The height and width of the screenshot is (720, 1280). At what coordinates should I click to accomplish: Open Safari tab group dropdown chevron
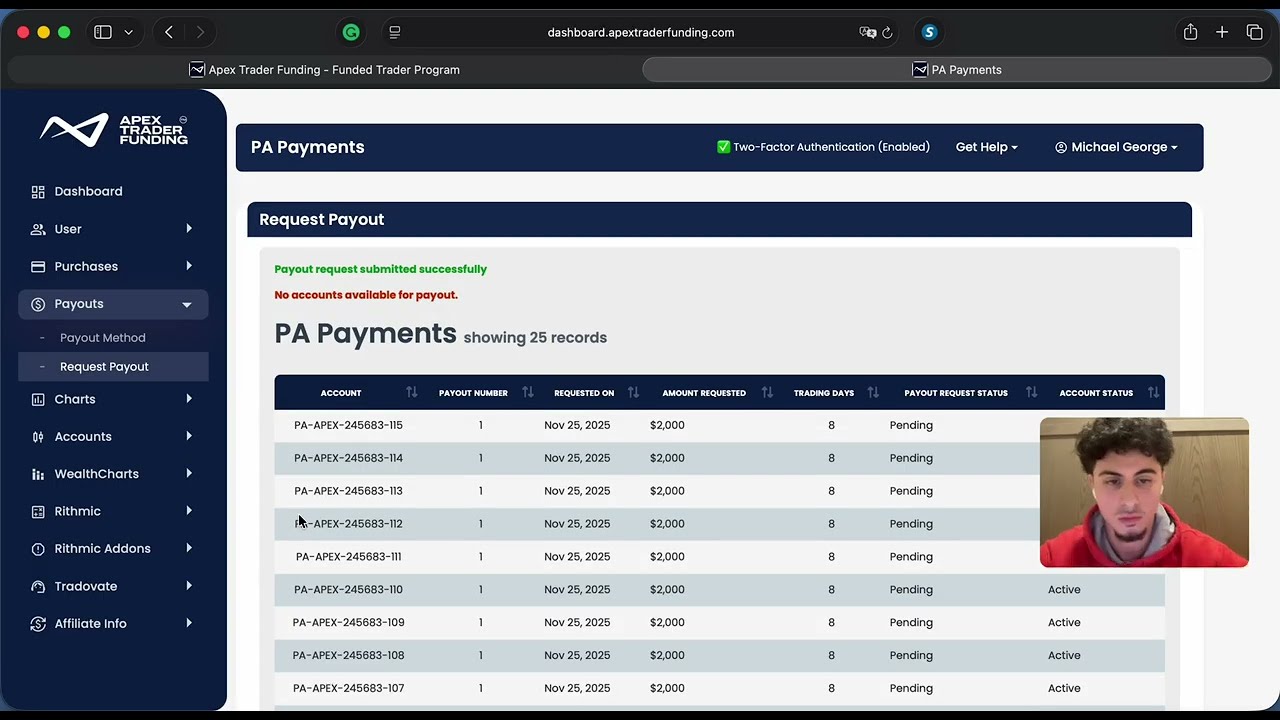[x=128, y=32]
